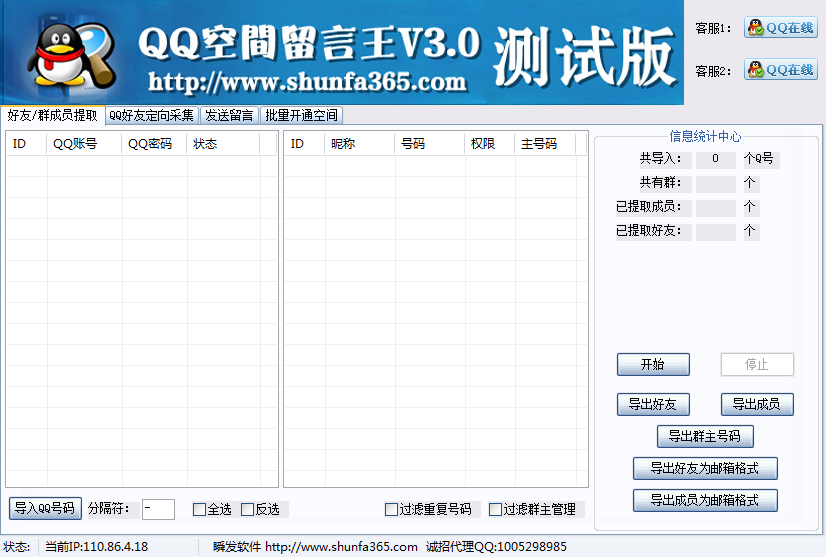This screenshot has height=557, width=826.
Task: Switch to the 好友/群成员提取 tab
Action: pos(53,115)
